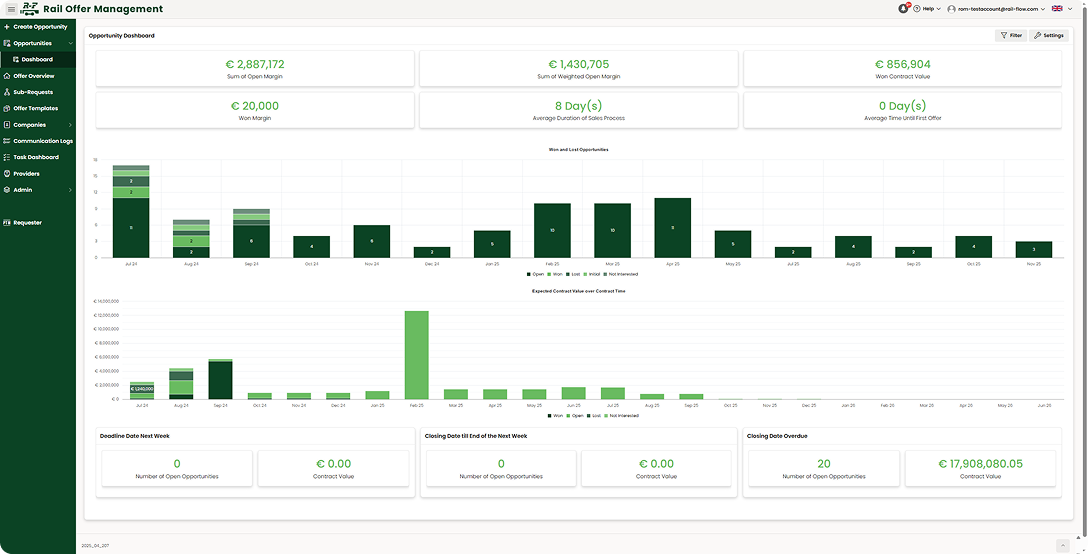Click the € 17,908,080.05 contract value
The image size is (1088, 554).
click(x=980, y=464)
